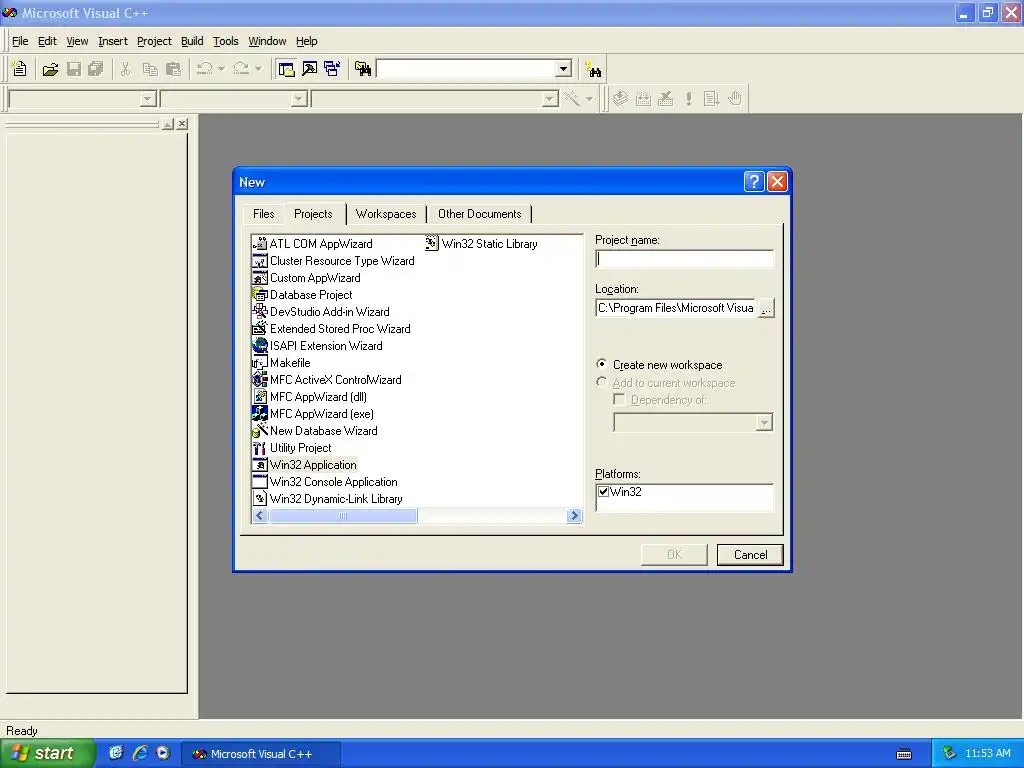This screenshot has height=768, width=1024.
Task: Click the WizardBar actions wand icon
Action: (x=572, y=99)
